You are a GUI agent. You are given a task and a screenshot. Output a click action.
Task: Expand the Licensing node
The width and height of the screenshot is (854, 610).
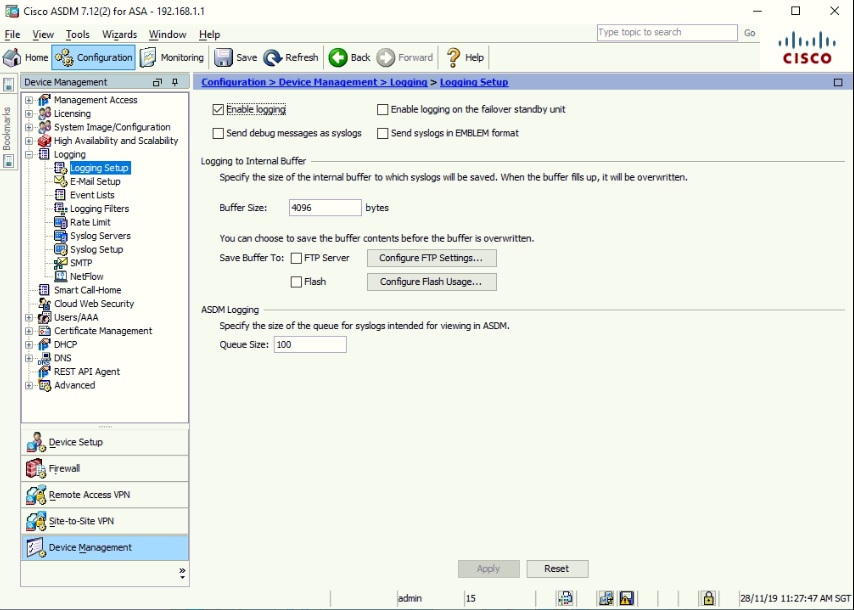click(29, 114)
